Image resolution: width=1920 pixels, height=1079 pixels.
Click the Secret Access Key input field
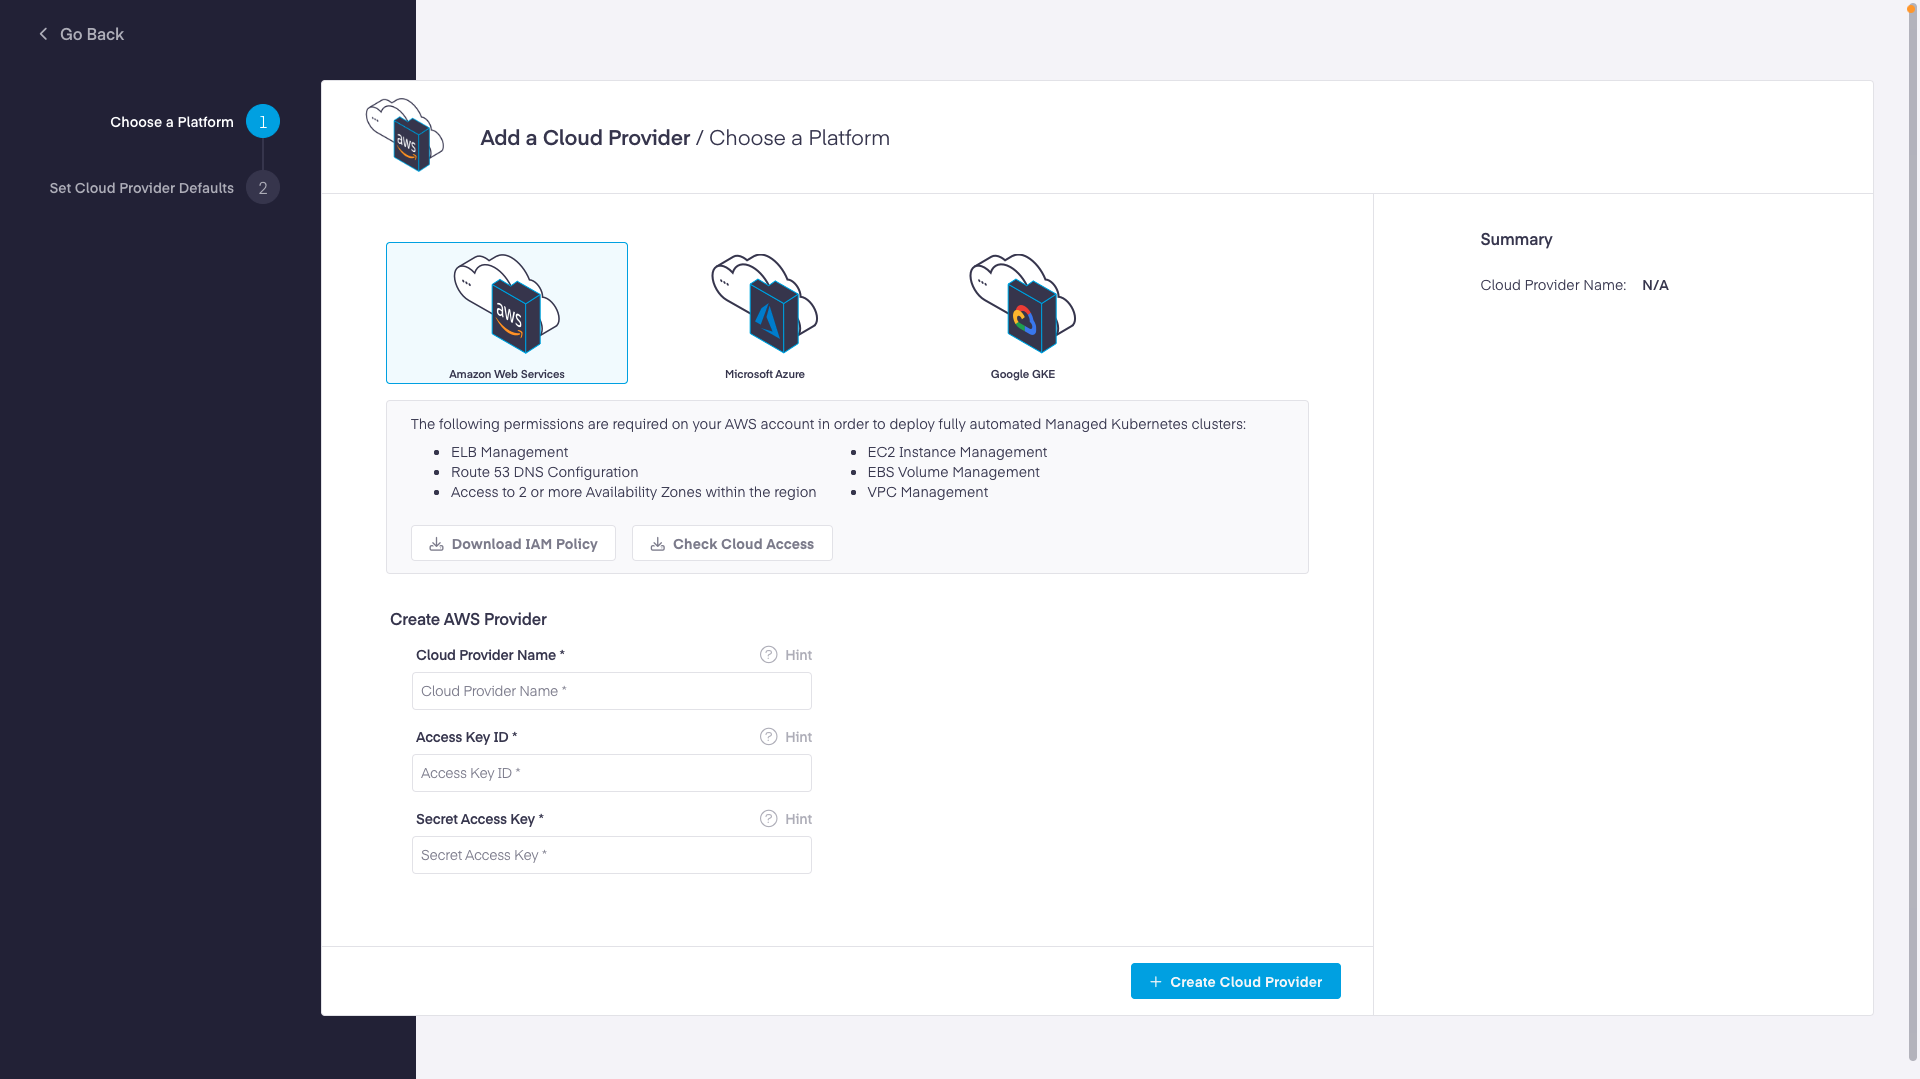[611, 855]
